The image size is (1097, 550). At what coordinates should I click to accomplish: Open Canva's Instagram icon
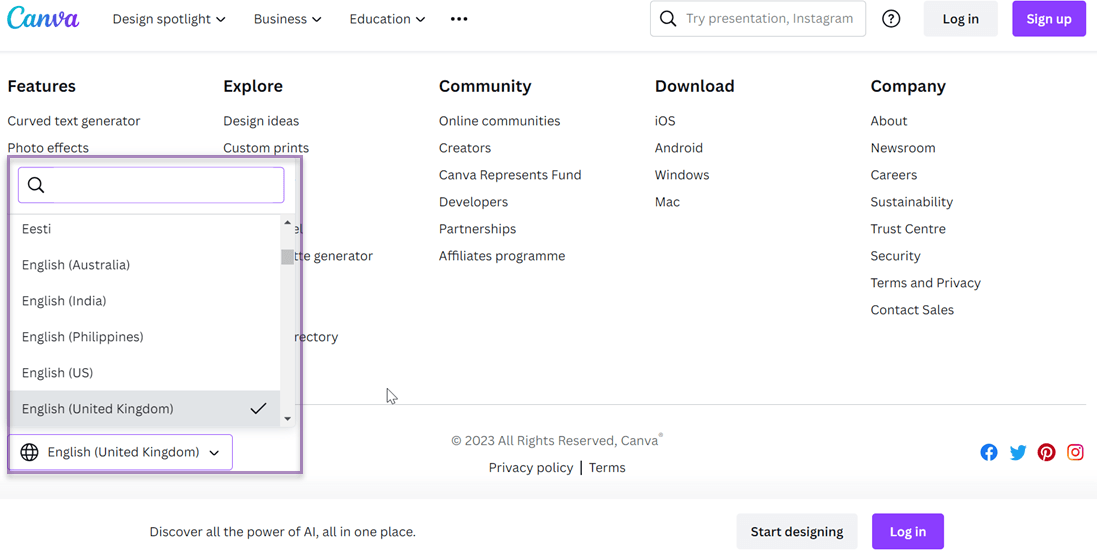tap(1075, 452)
